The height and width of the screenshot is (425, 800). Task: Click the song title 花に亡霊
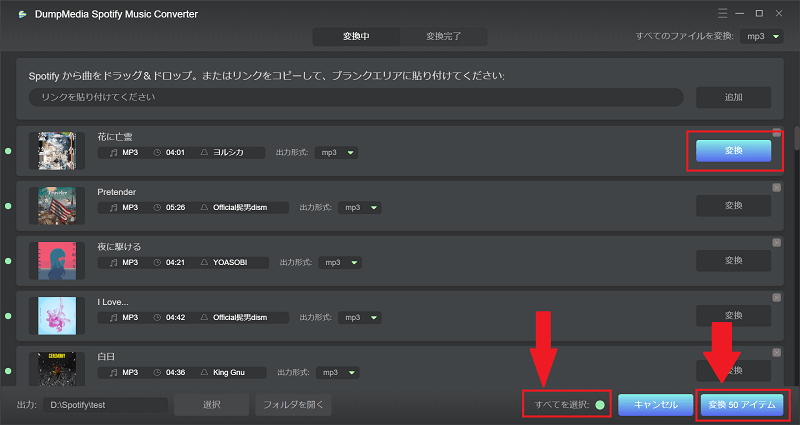pos(115,137)
